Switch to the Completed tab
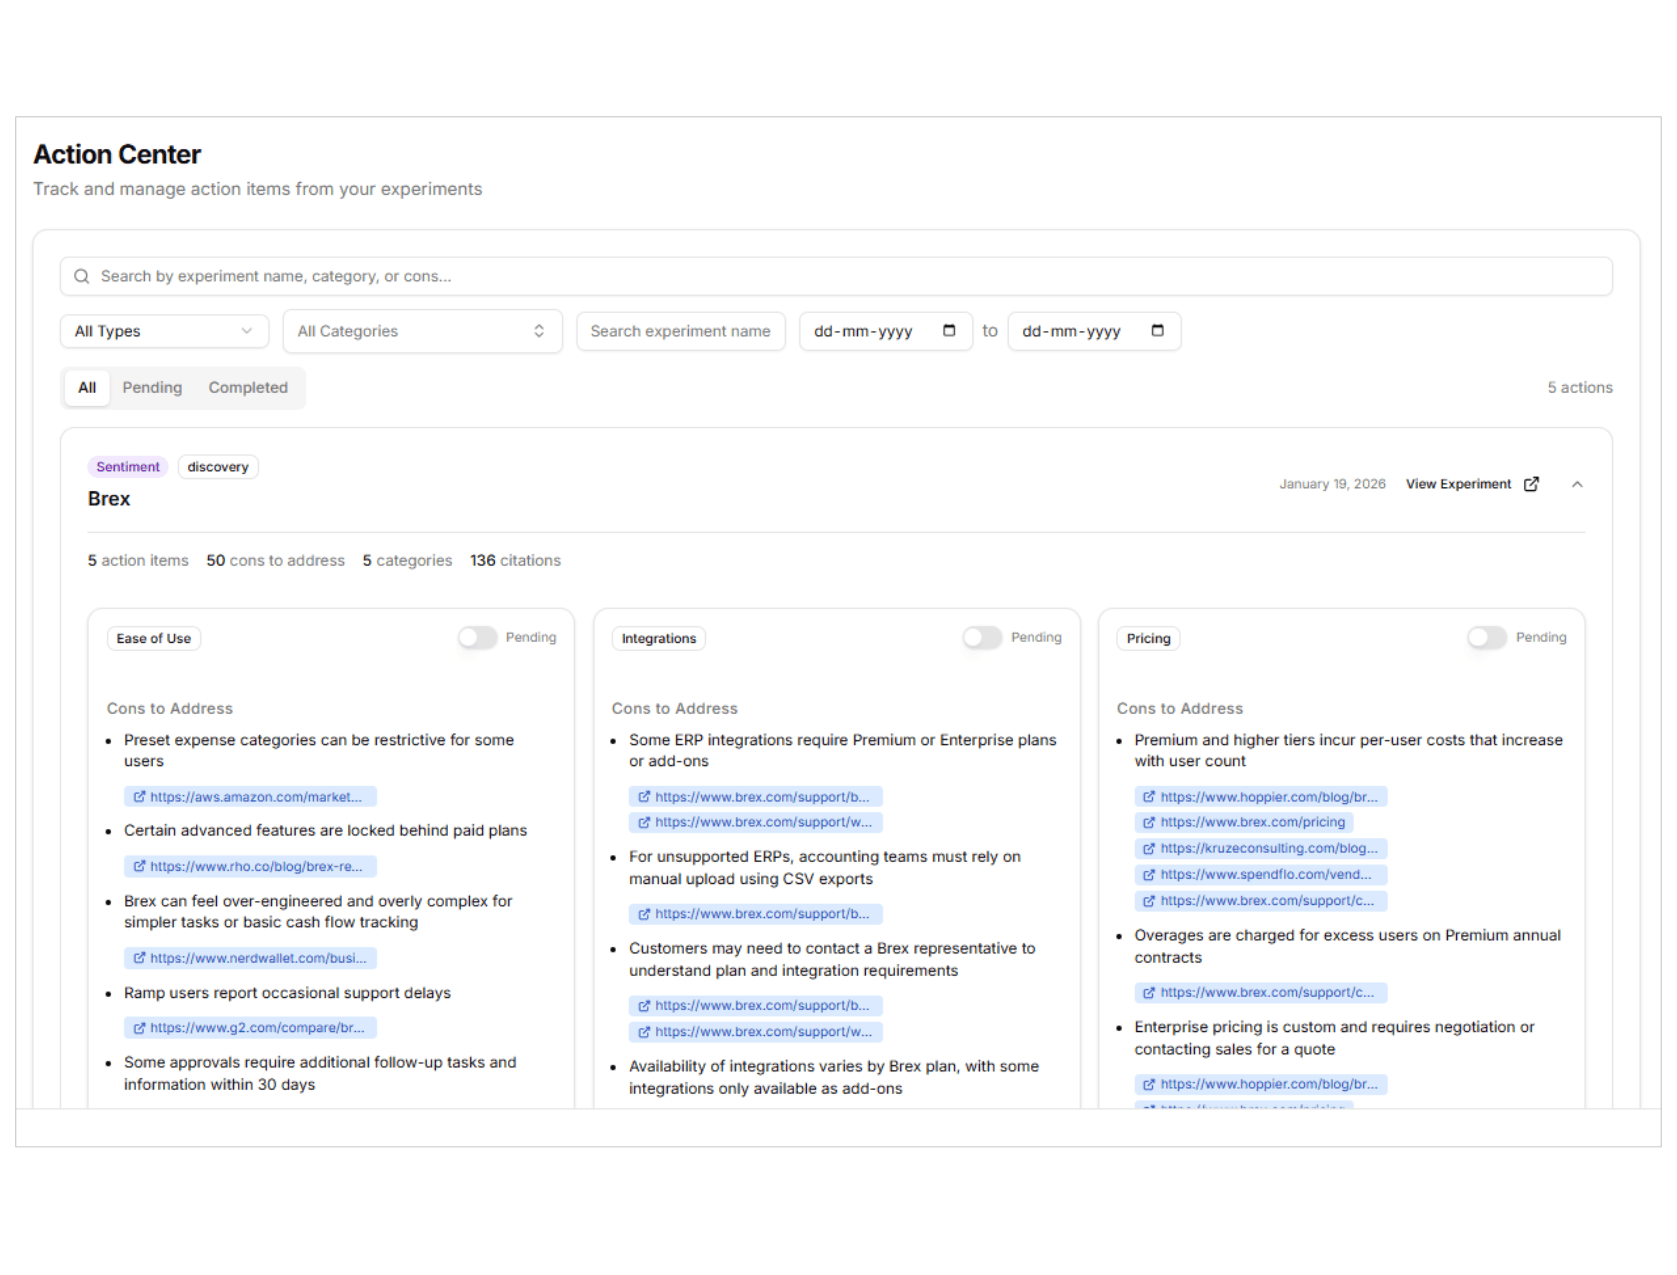The height and width of the screenshot is (1275, 1677). [x=247, y=387]
